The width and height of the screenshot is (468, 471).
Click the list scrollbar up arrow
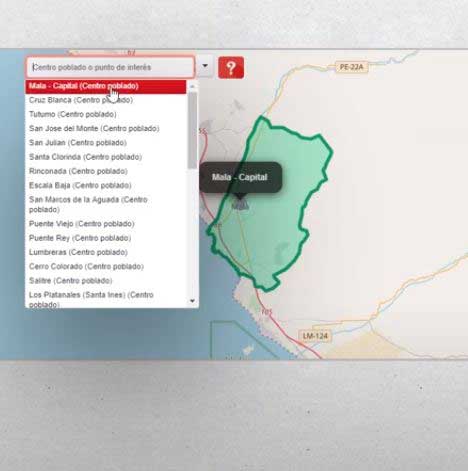192,87
